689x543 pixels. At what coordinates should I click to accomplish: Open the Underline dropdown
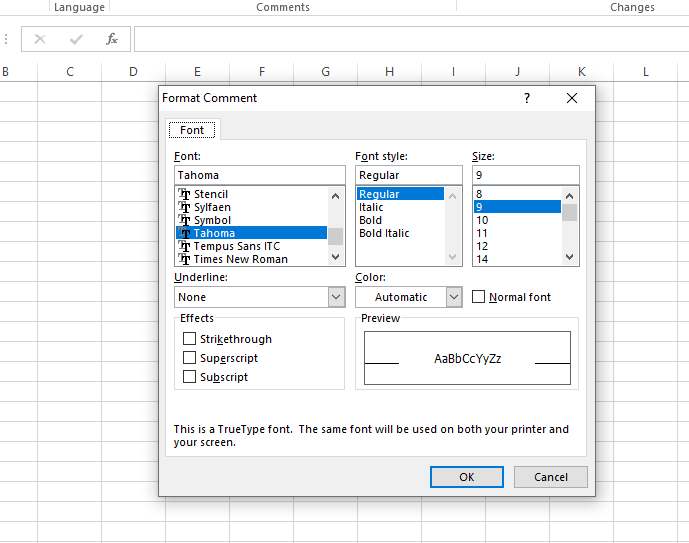(x=336, y=297)
